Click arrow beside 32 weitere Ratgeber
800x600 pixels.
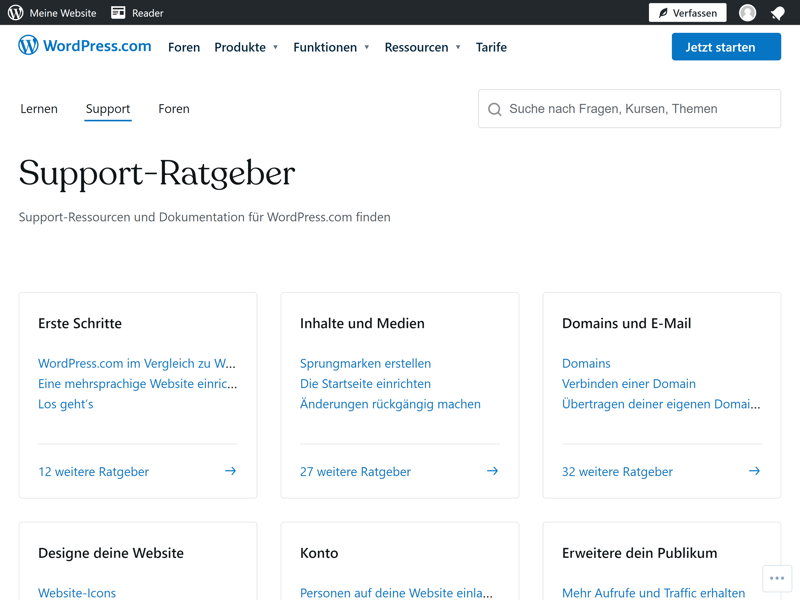point(754,471)
